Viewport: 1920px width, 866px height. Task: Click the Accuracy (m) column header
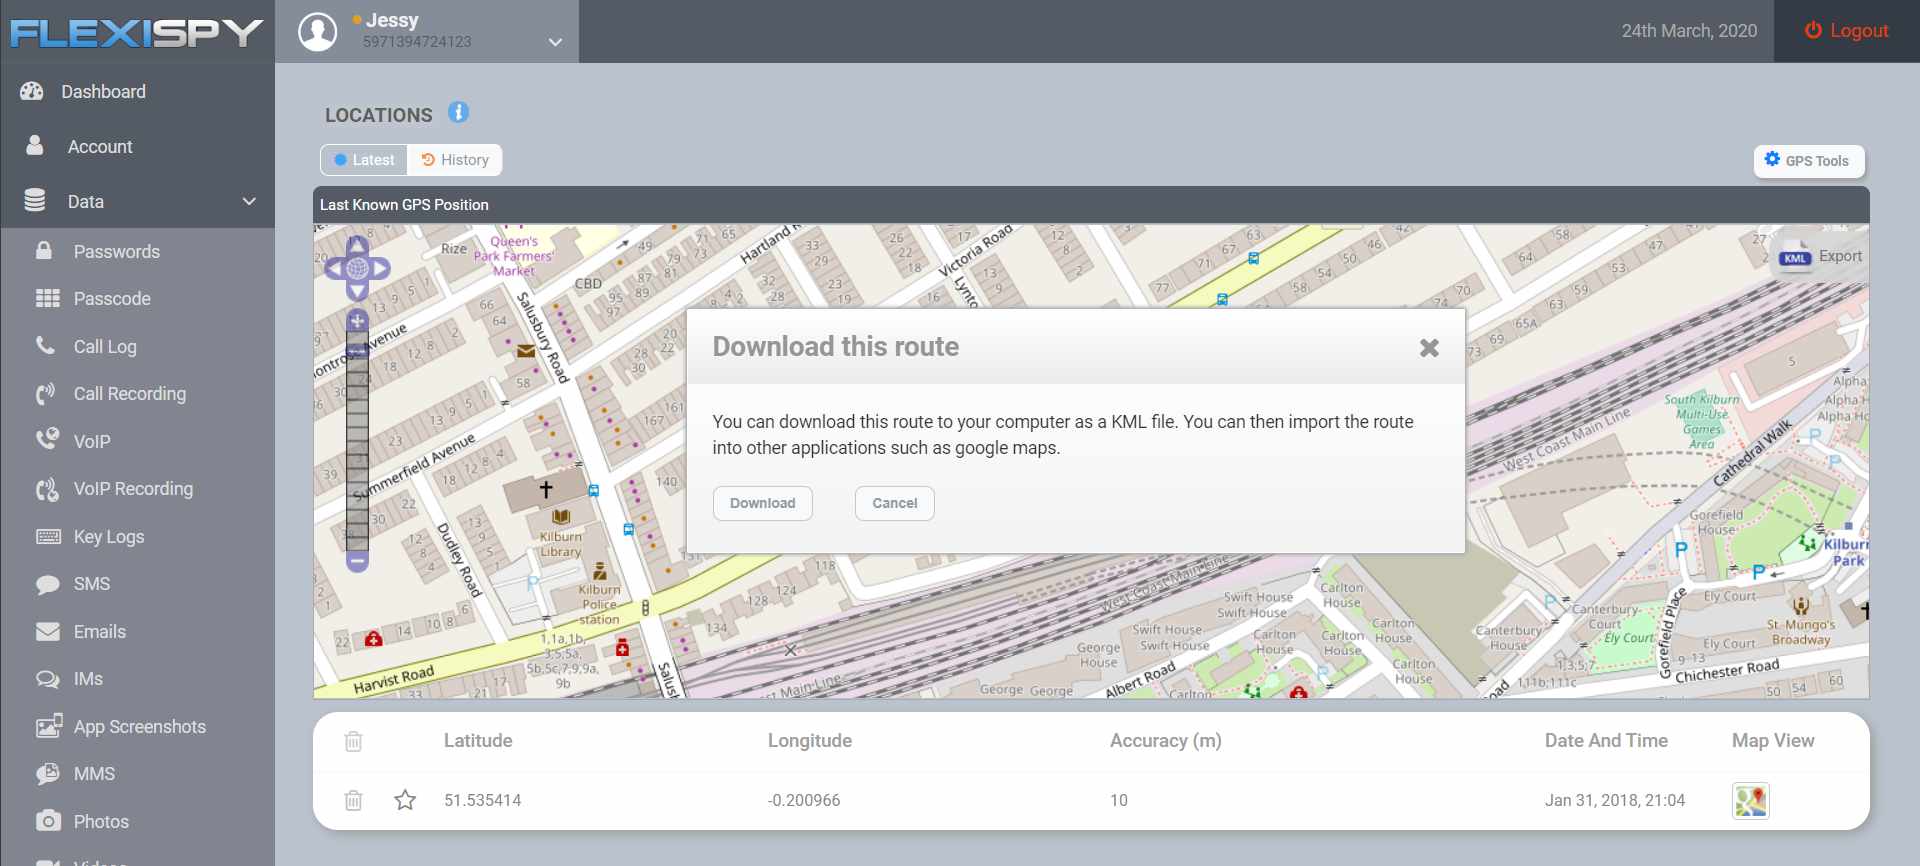point(1166,741)
